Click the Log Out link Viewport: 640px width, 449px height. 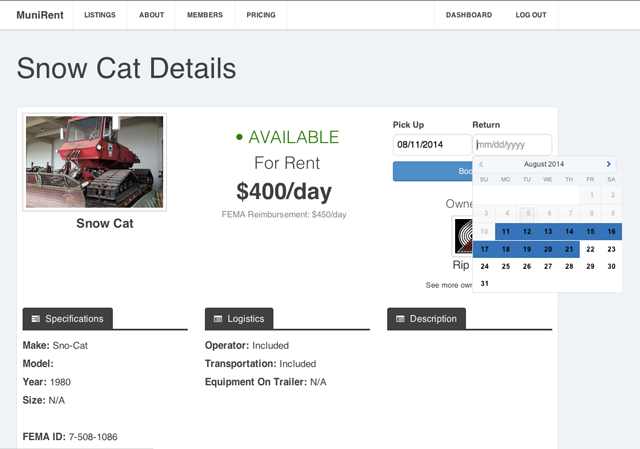tap(531, 15)
